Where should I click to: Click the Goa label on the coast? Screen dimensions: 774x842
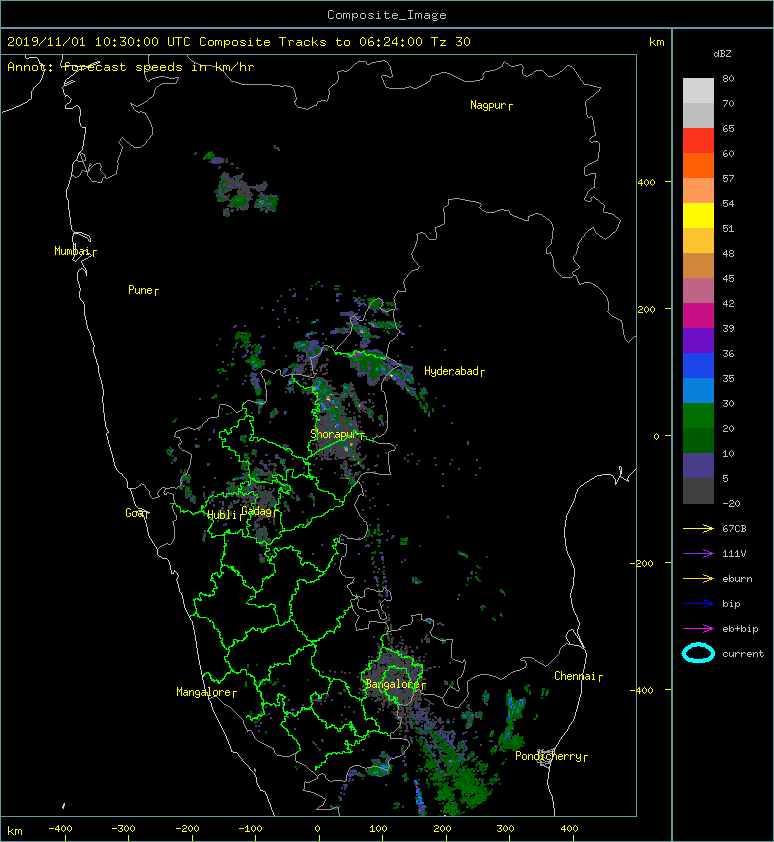(x=134, y=513)
